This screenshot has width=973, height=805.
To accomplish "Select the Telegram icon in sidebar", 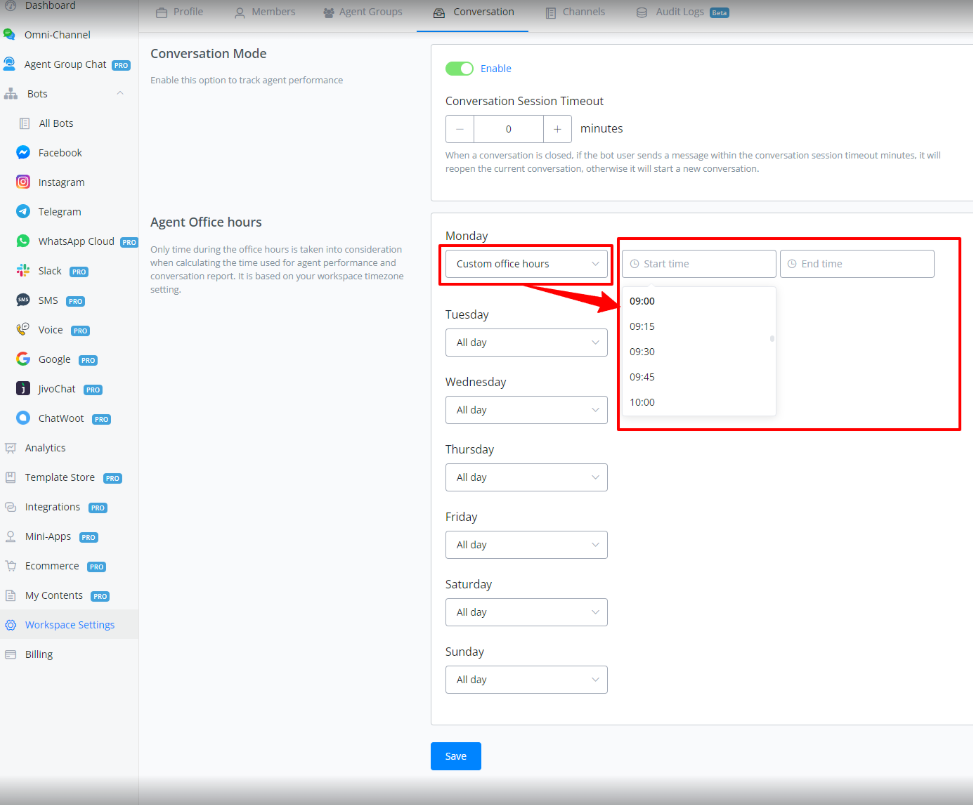I will pyautogui.click(x=23, y=212).
